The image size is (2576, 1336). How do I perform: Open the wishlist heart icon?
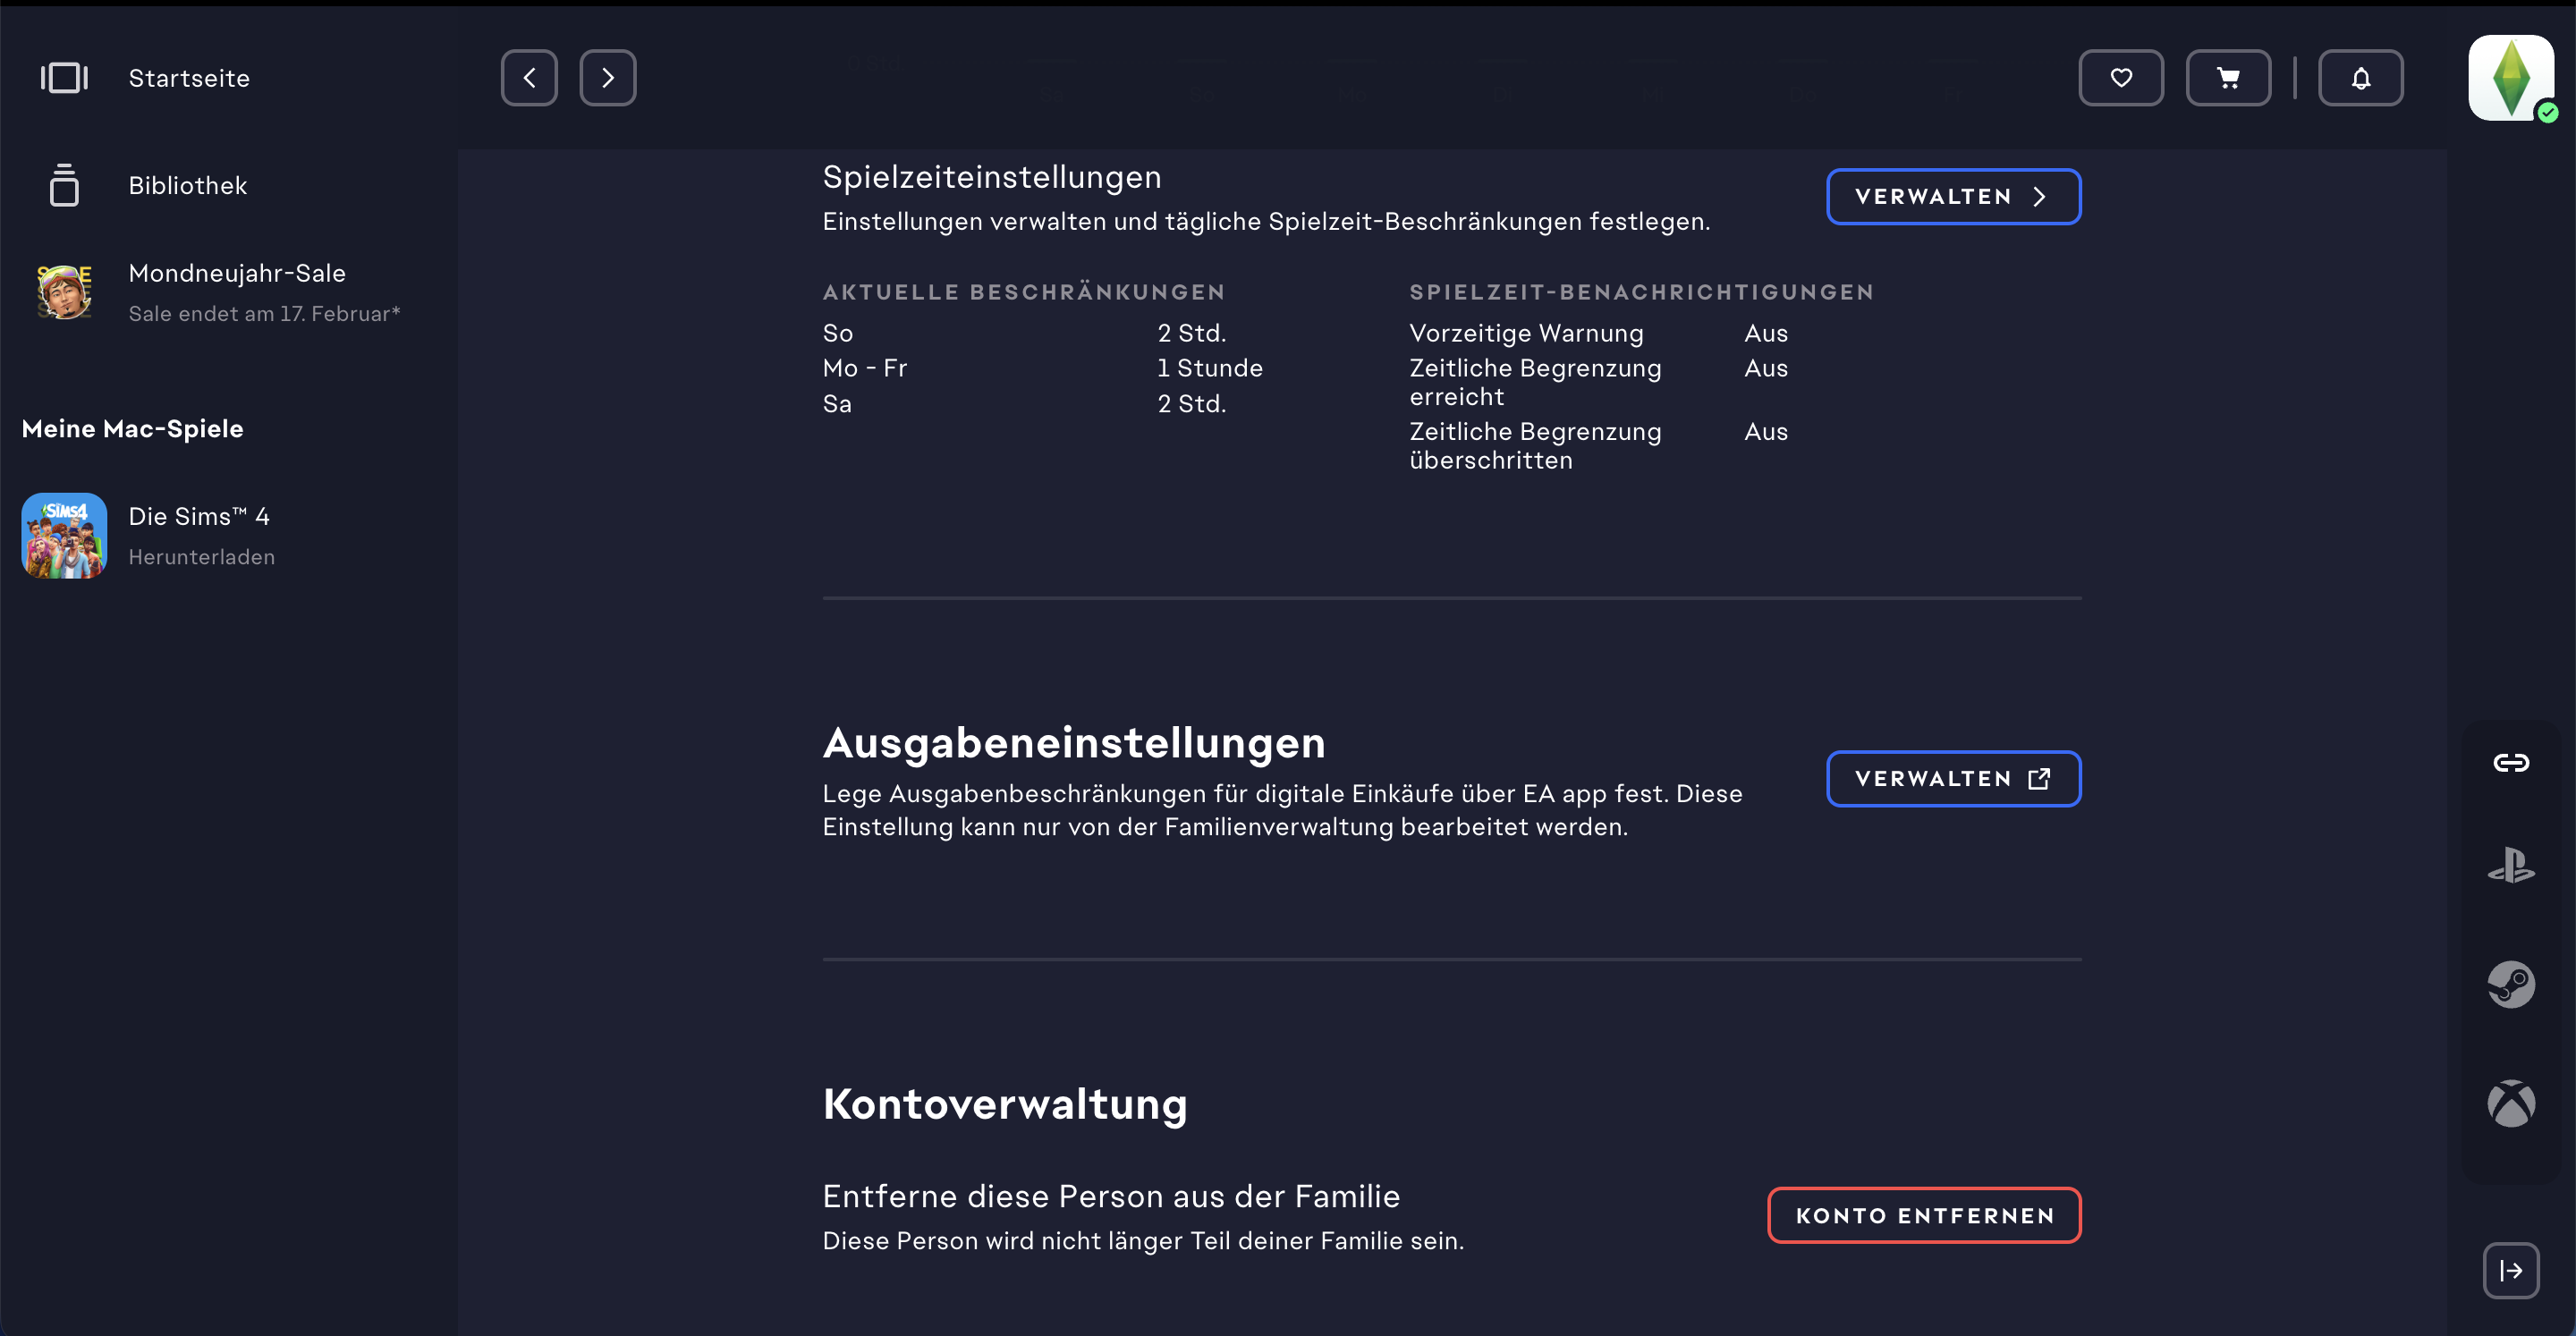click(2120, 78)
